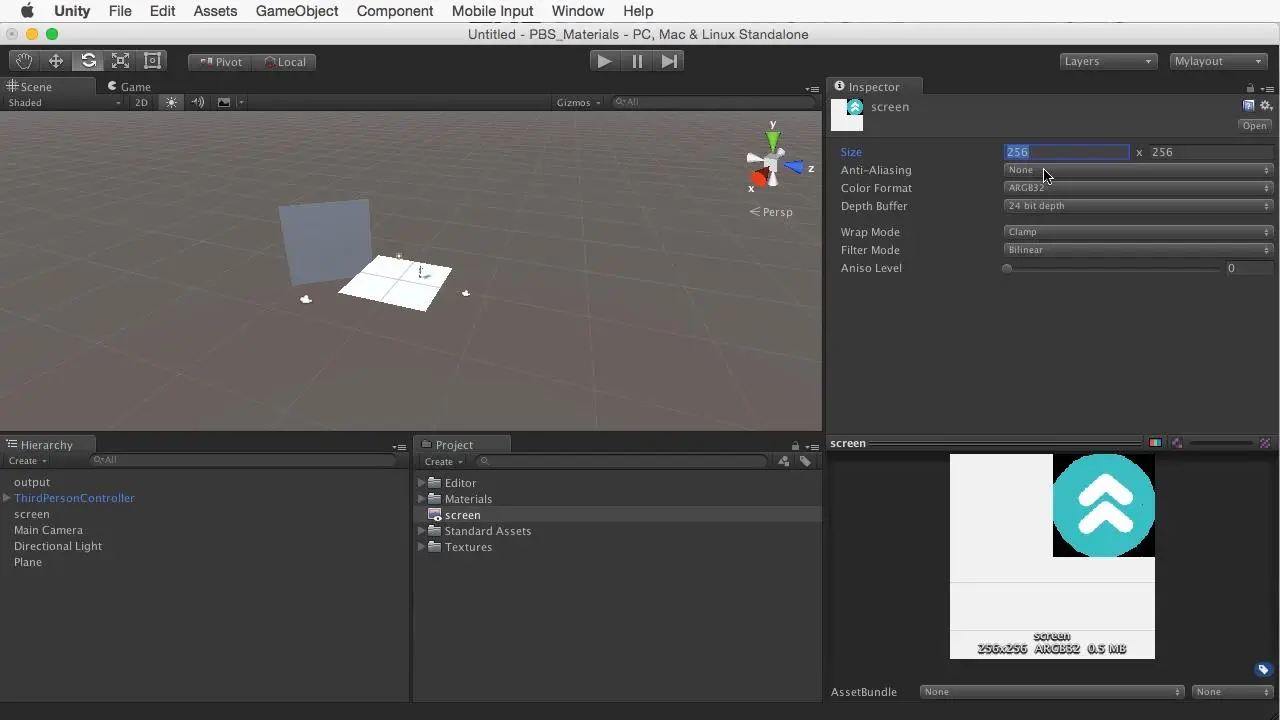Open the help reference book icon
This screenshot has width=1280, height=720.
pyautogui.click(x=1249, y=106)
